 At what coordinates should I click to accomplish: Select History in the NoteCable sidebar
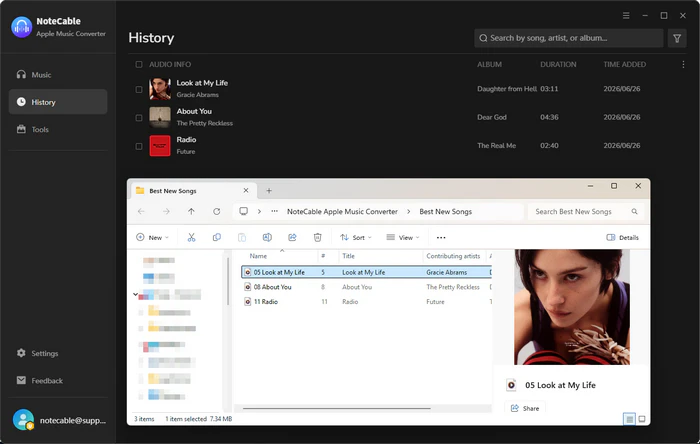pyautogui.click(x=58, y=102)
